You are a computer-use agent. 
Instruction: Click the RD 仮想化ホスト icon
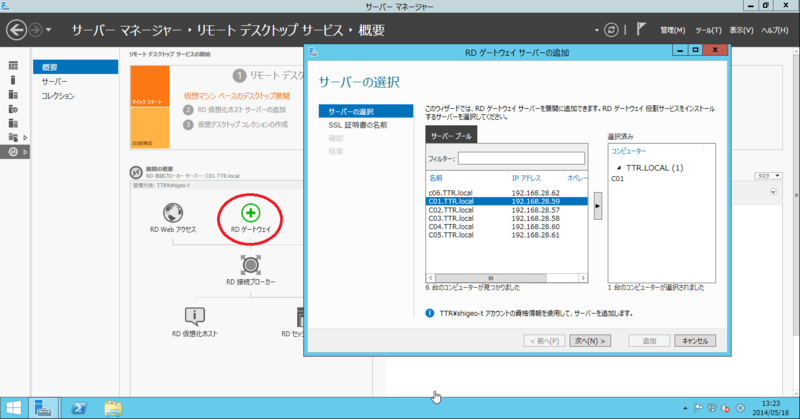click(194, 316)
